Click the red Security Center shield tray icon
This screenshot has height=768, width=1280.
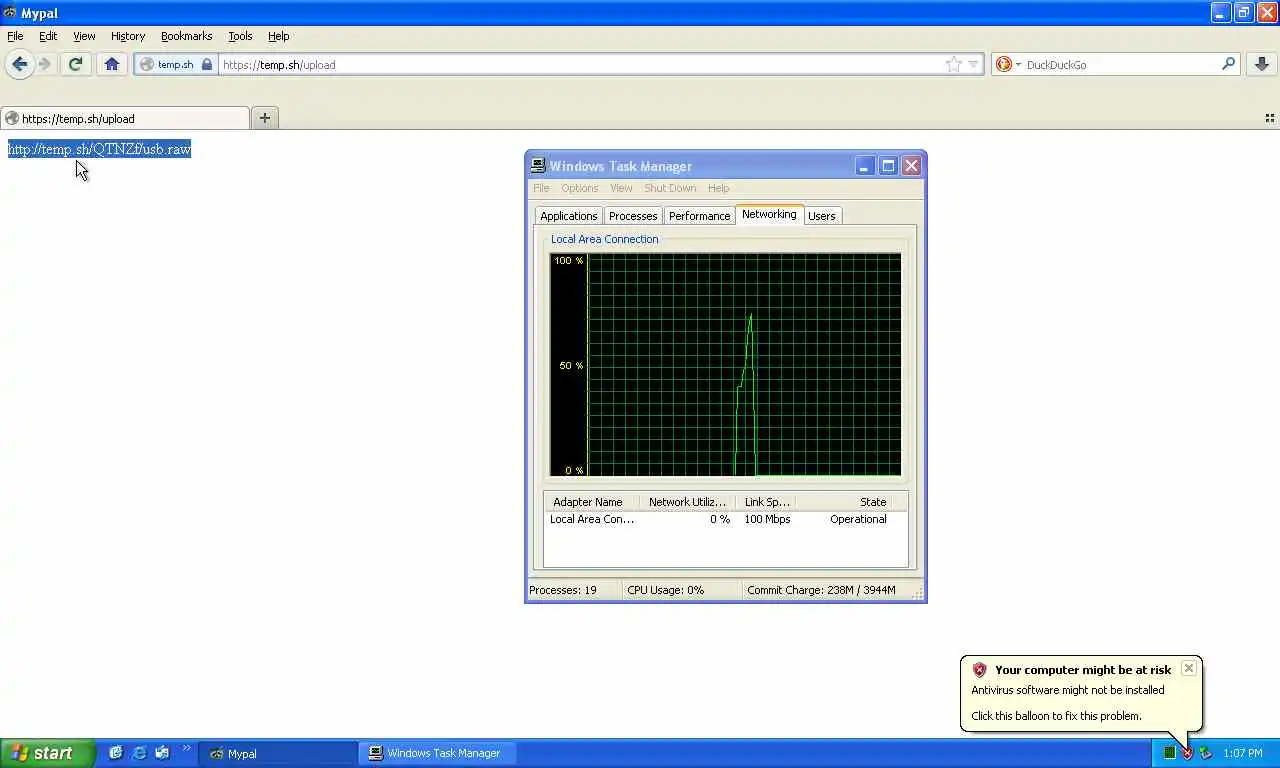pyautogui.click(x=1187, y=753)
